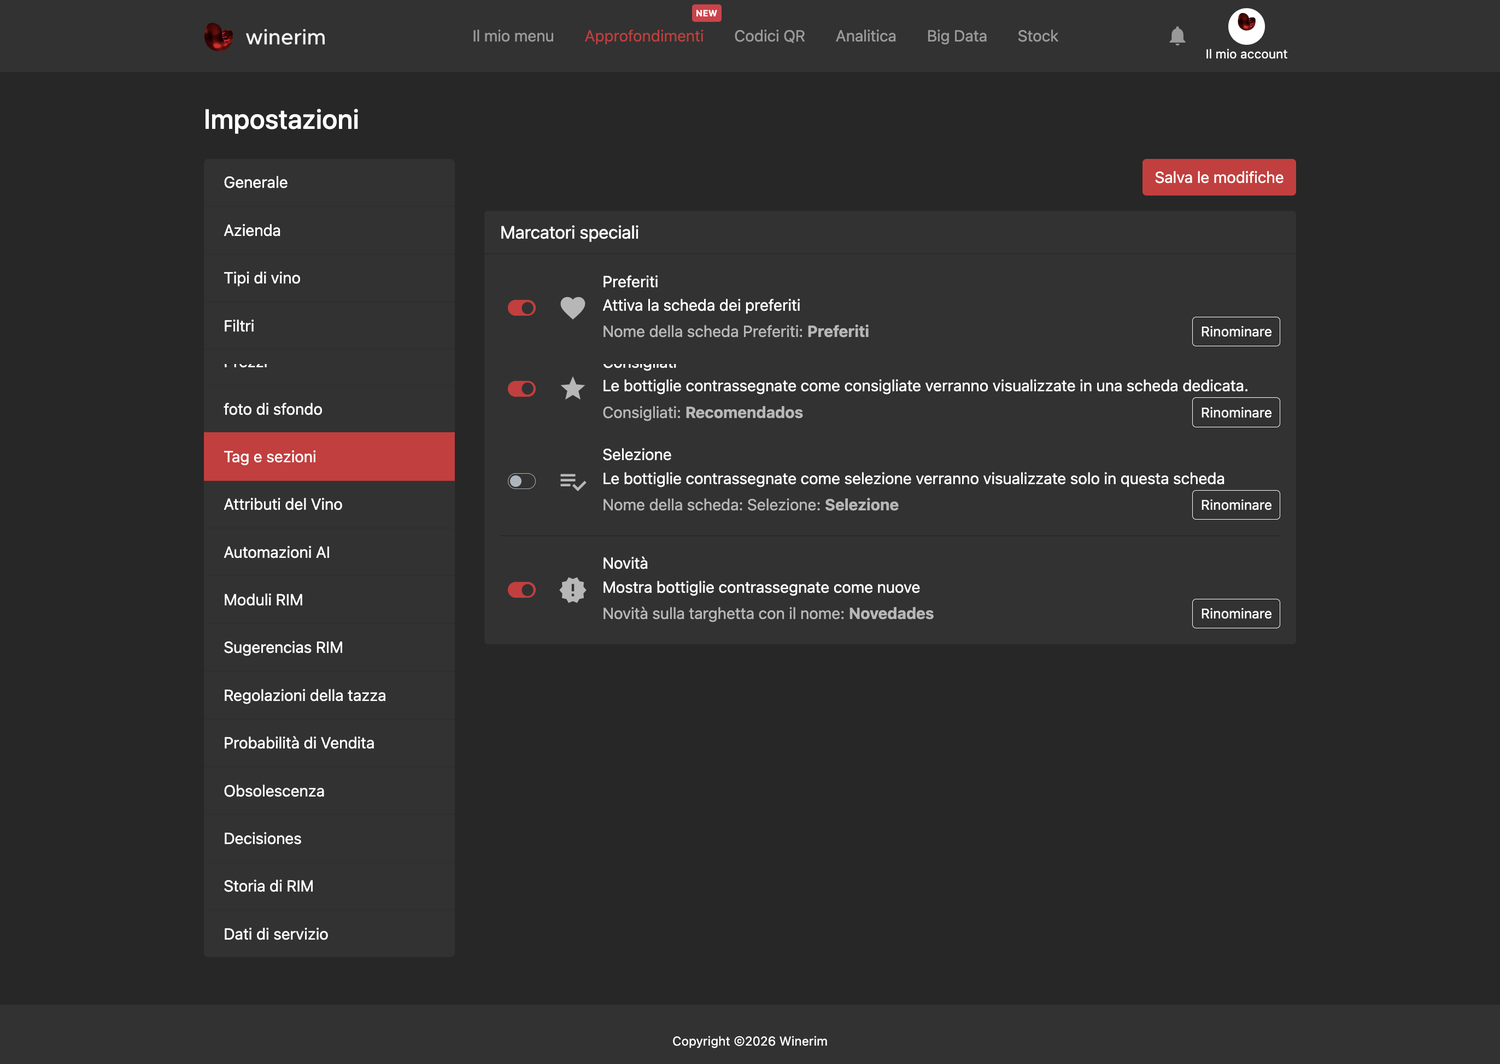
Task: Click the bold 'Novedades' name
Action: tap(891, 614)
